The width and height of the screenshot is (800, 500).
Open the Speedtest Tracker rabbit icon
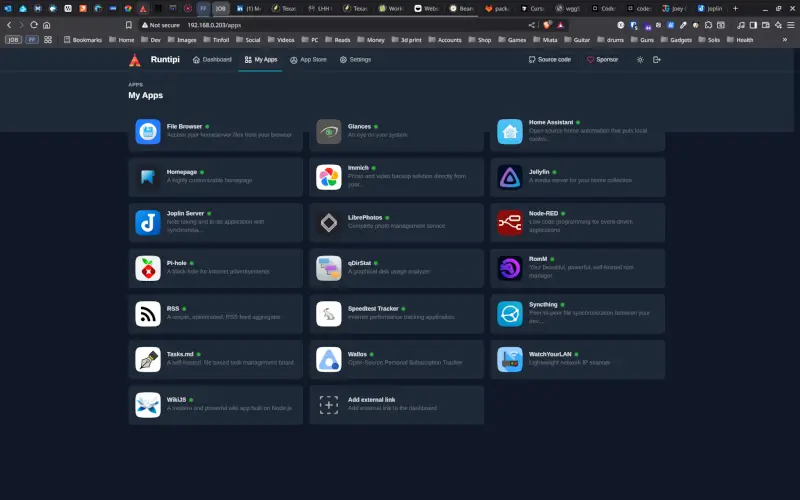pos(329,313)
